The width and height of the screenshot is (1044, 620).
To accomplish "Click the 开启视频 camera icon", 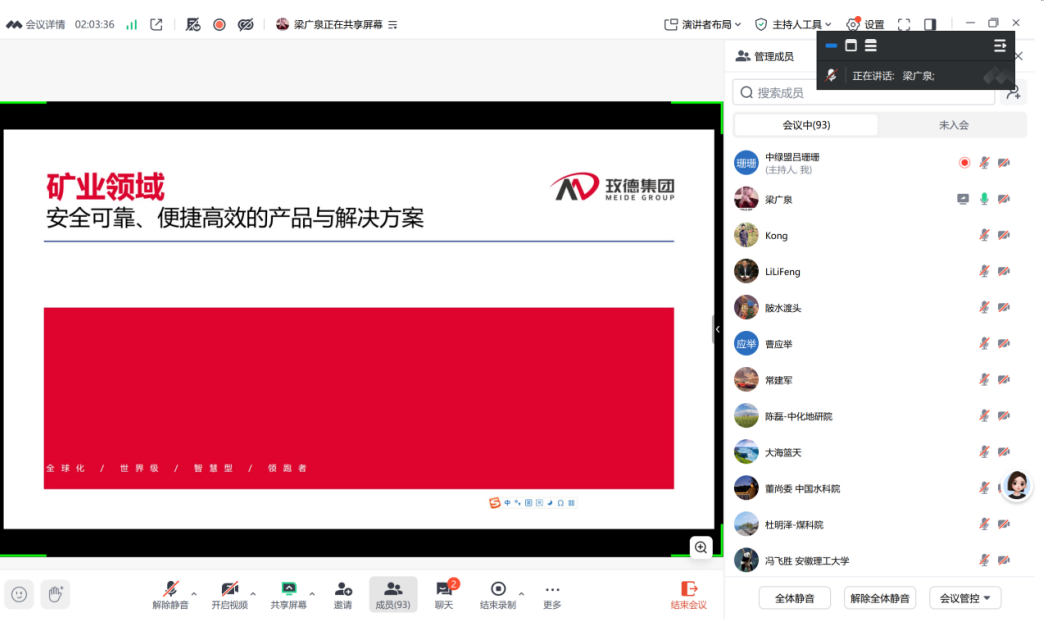I will pos(229,589).
